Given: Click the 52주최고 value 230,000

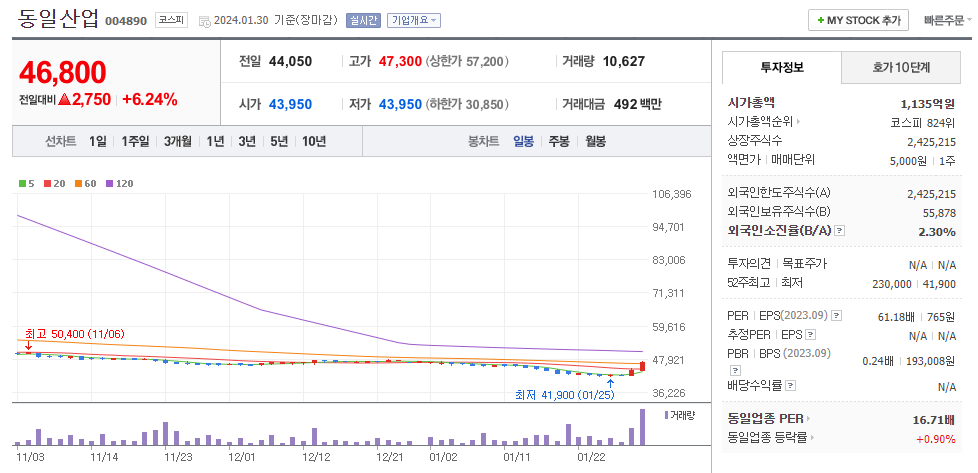Looking at the screenshot, I should [891, 284].
